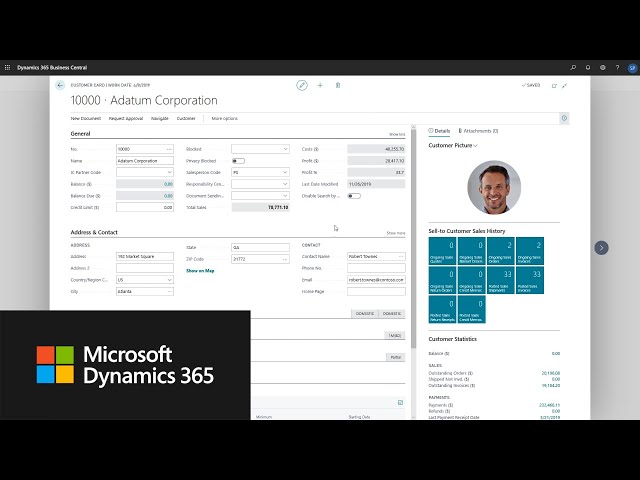Open the Blocked dropdown
The height and width of the screenshot is (480, 640).
tap(260, 149)
